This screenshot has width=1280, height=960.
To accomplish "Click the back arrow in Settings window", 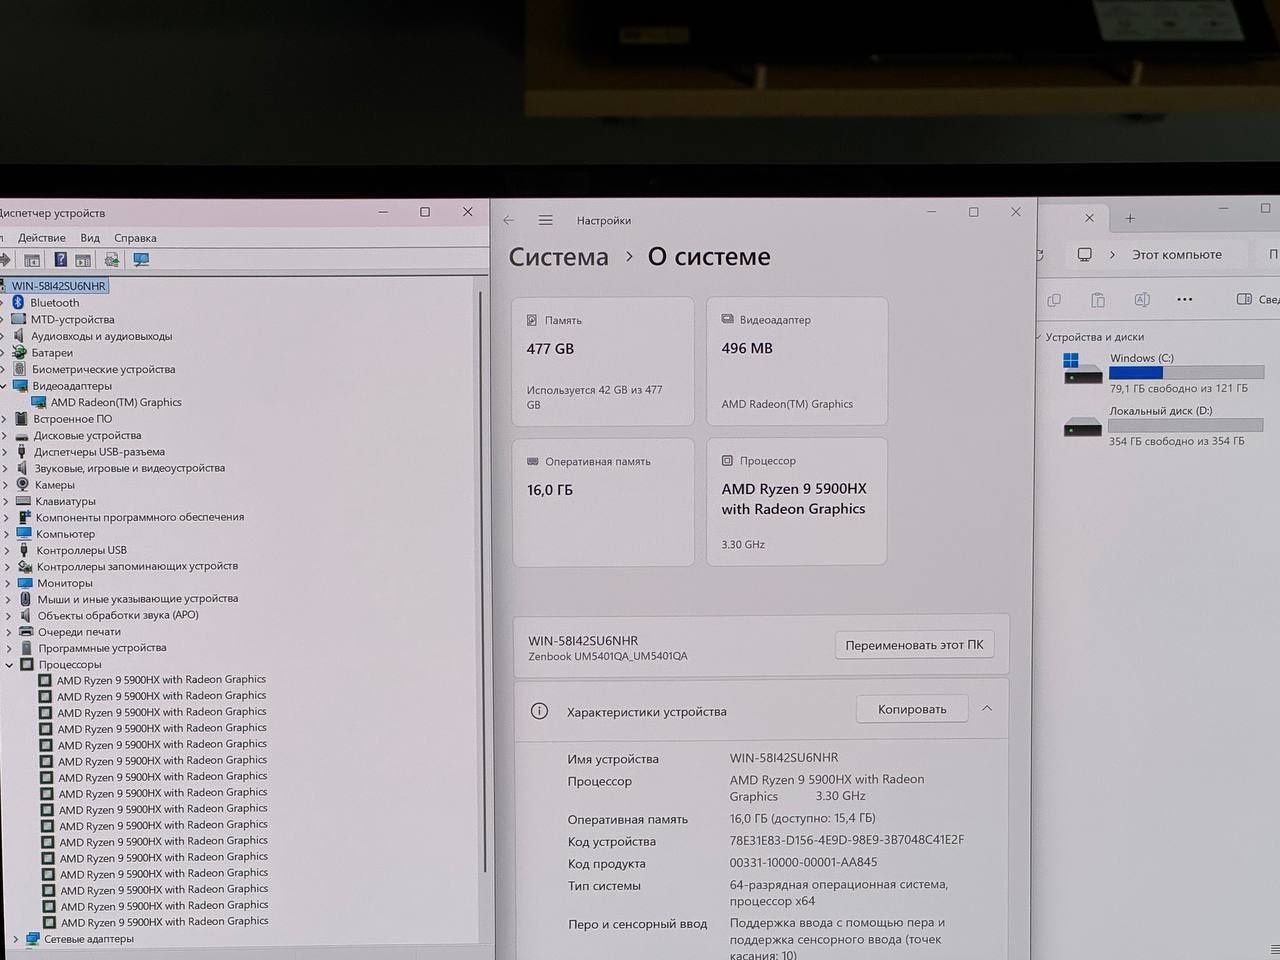I will coord(509,220).
